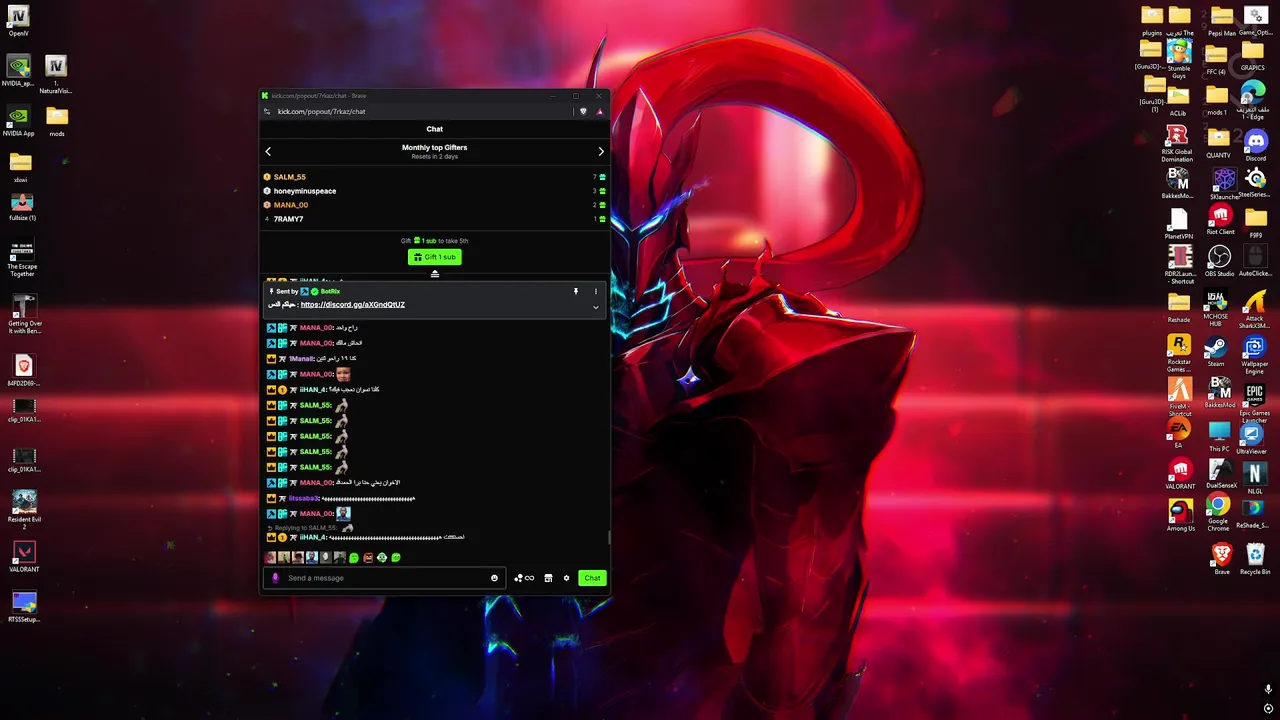Viewport: 1280px width, 720px height.
Task: Open the Recycle Bin
Action: tap(1255, 559)
